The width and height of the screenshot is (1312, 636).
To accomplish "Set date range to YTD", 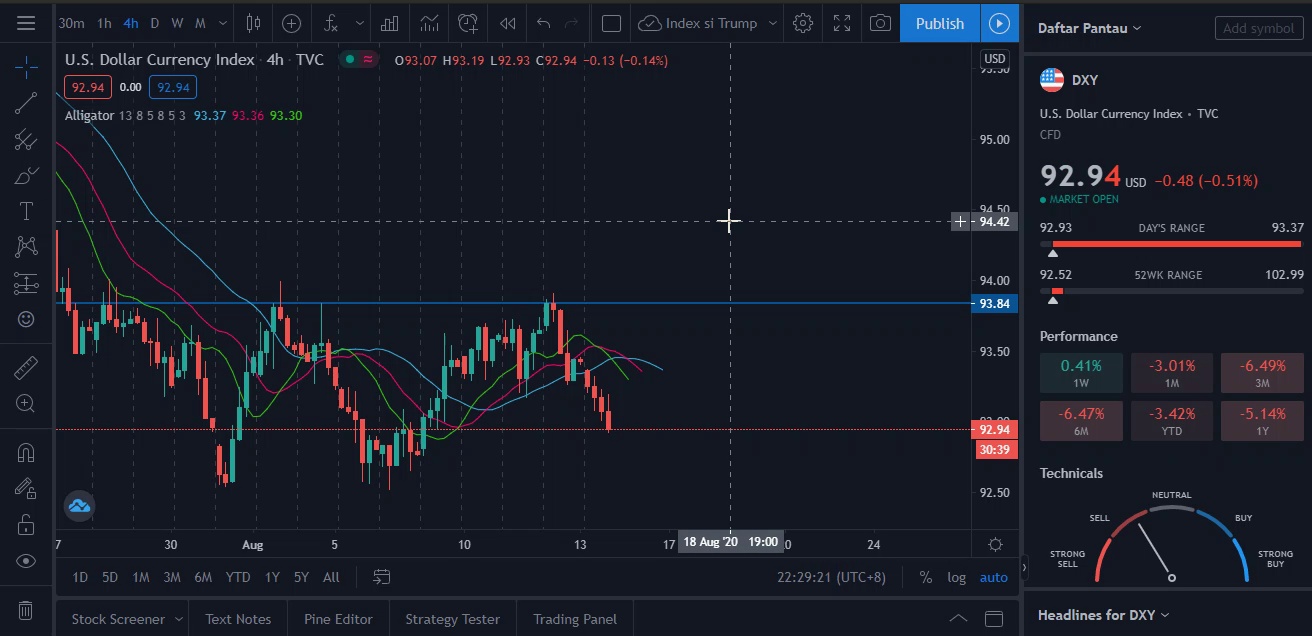I will [x=238, y=577].
